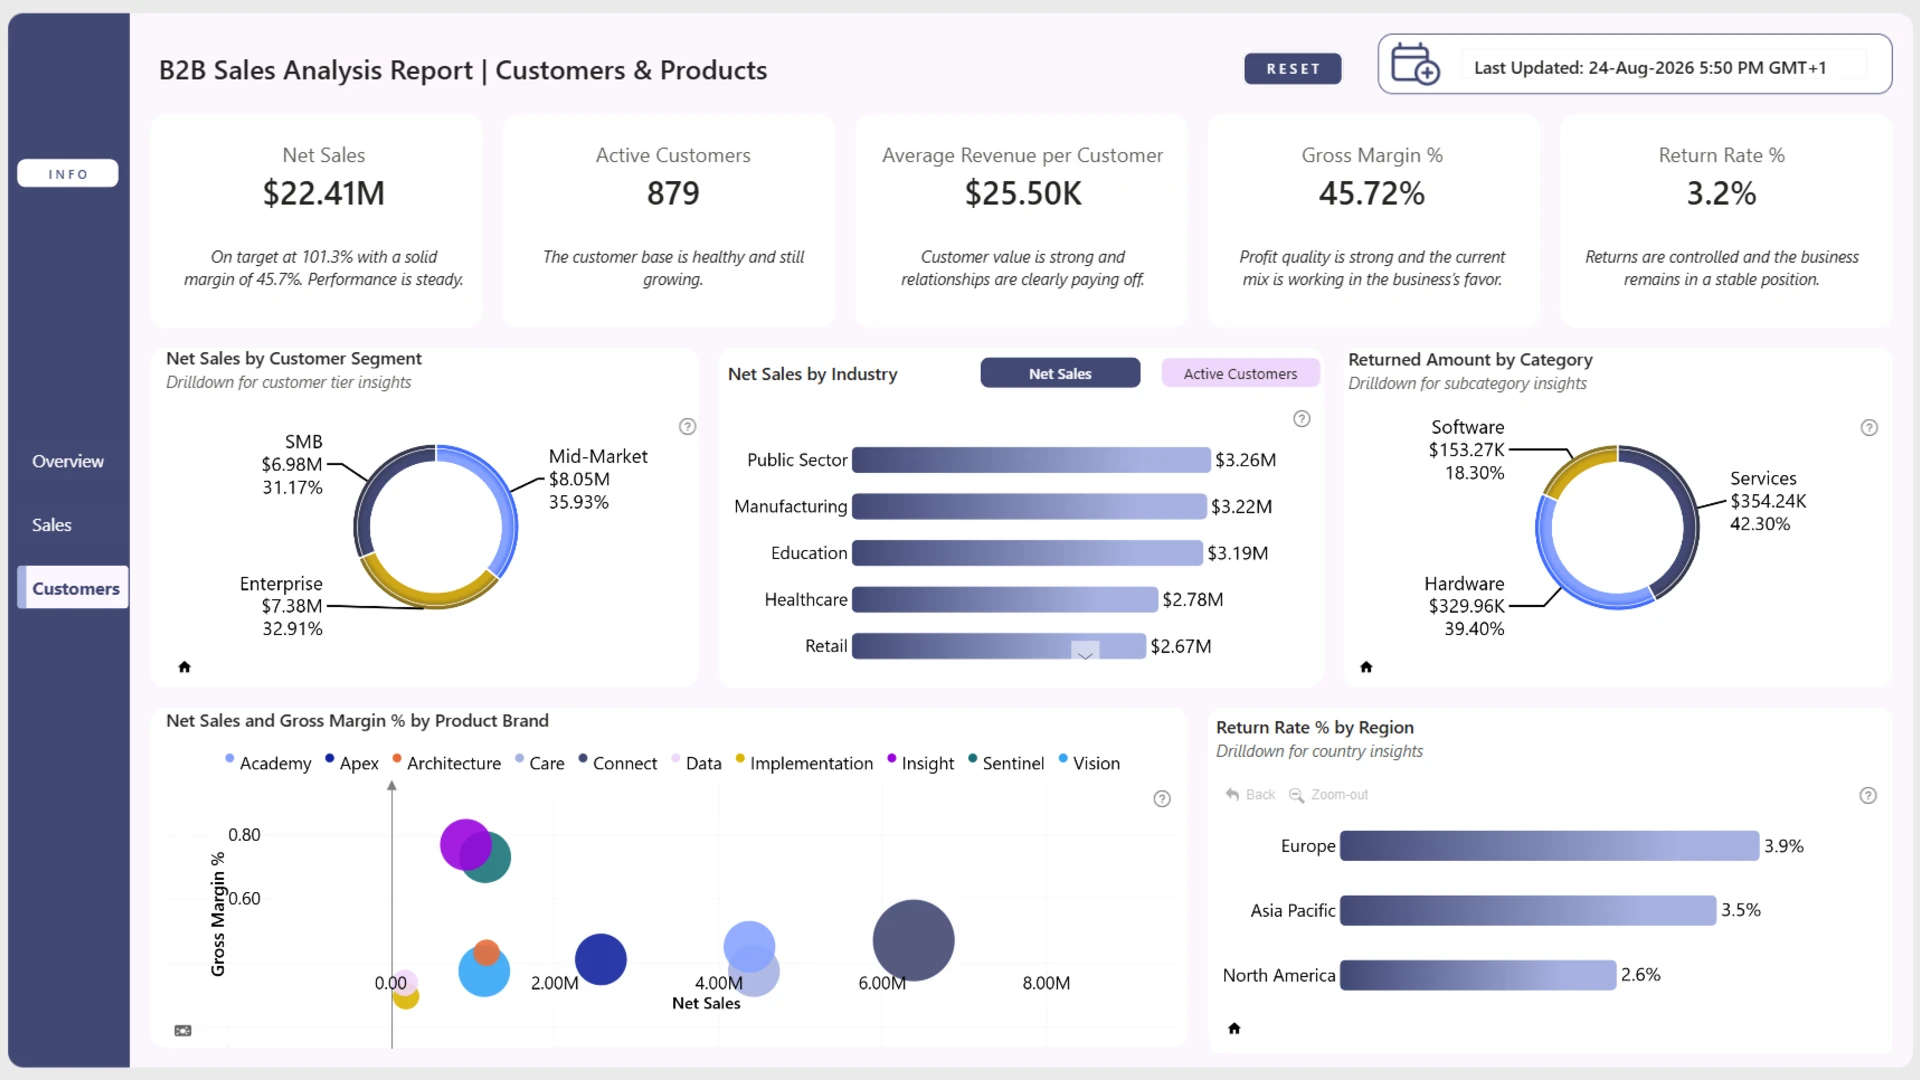Screen dimensions: 1920x1080
Task: Select Vision brand legend item
Action: pyautogui.click(x=1089, y=763)
